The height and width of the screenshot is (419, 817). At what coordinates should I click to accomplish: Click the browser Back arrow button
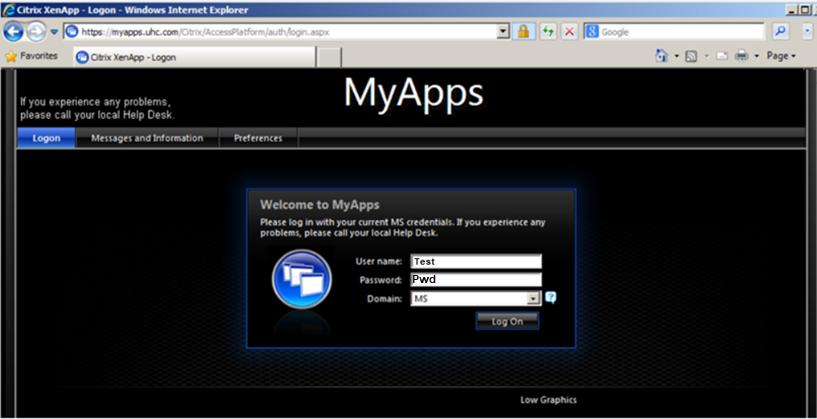[x=14, y=31]
